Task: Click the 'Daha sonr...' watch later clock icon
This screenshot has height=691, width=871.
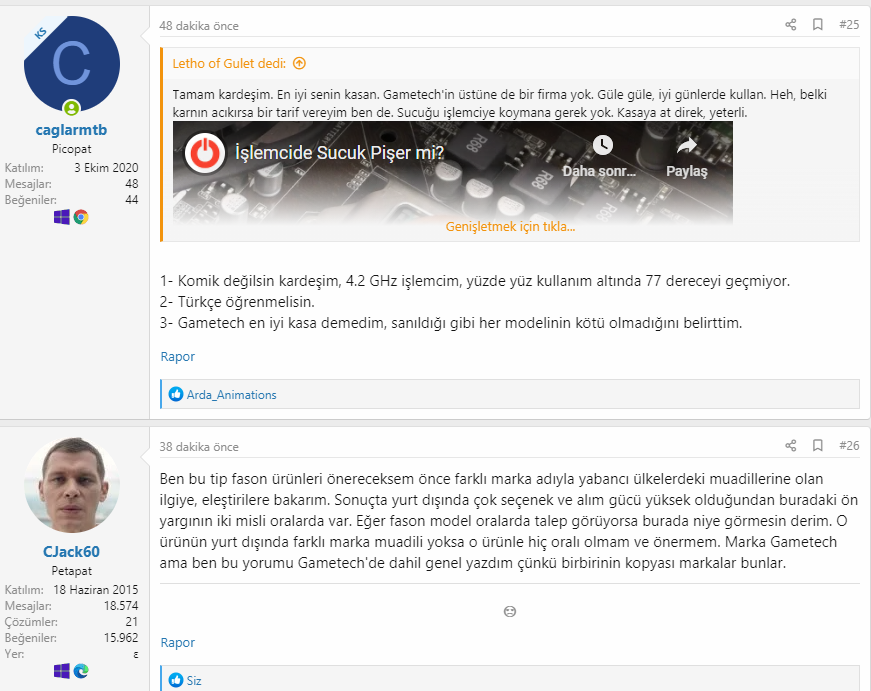Action: [x=602, y=146]
